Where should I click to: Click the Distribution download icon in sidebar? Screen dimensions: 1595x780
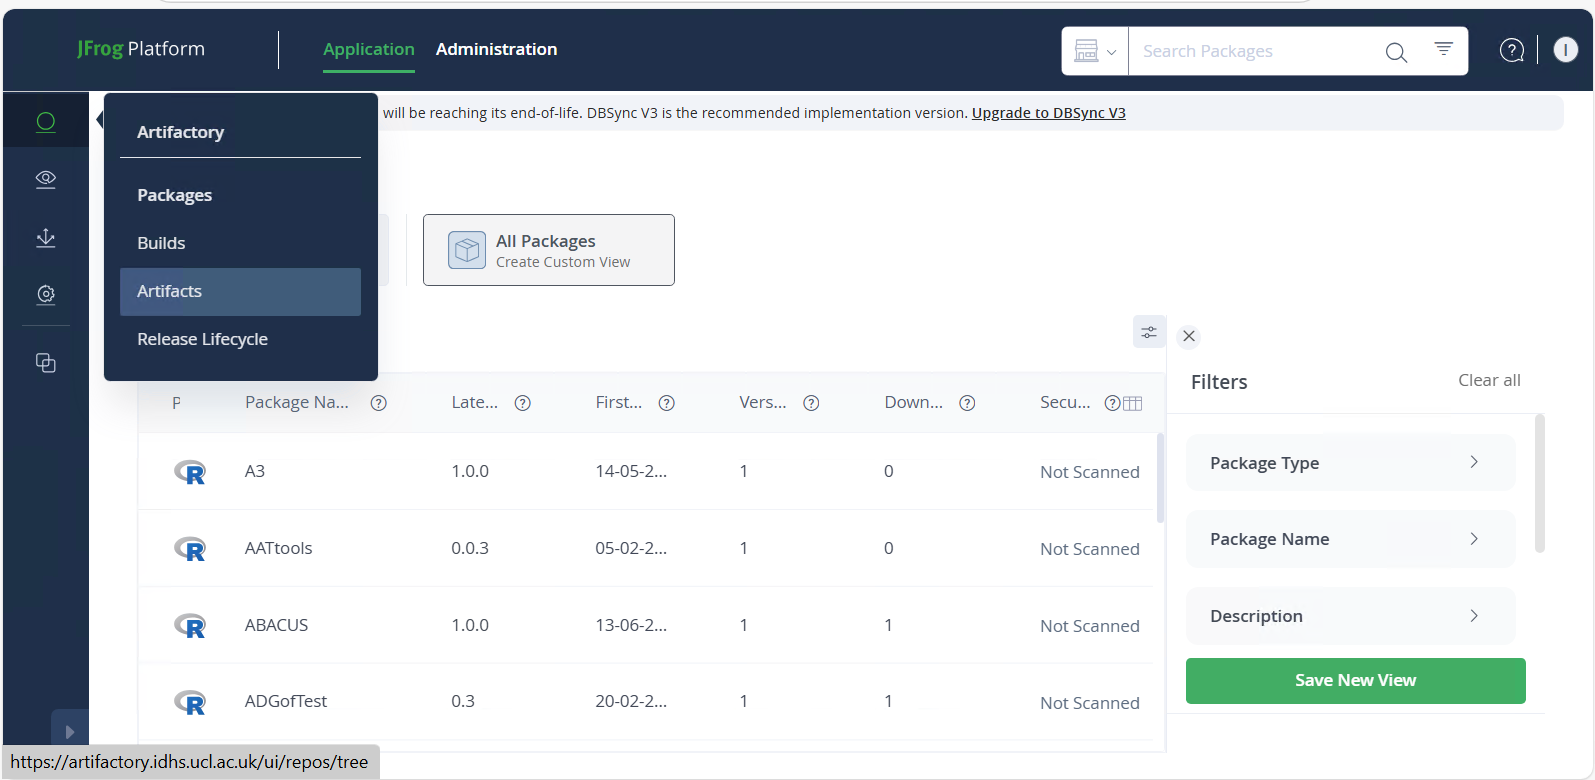coord(46,238)
